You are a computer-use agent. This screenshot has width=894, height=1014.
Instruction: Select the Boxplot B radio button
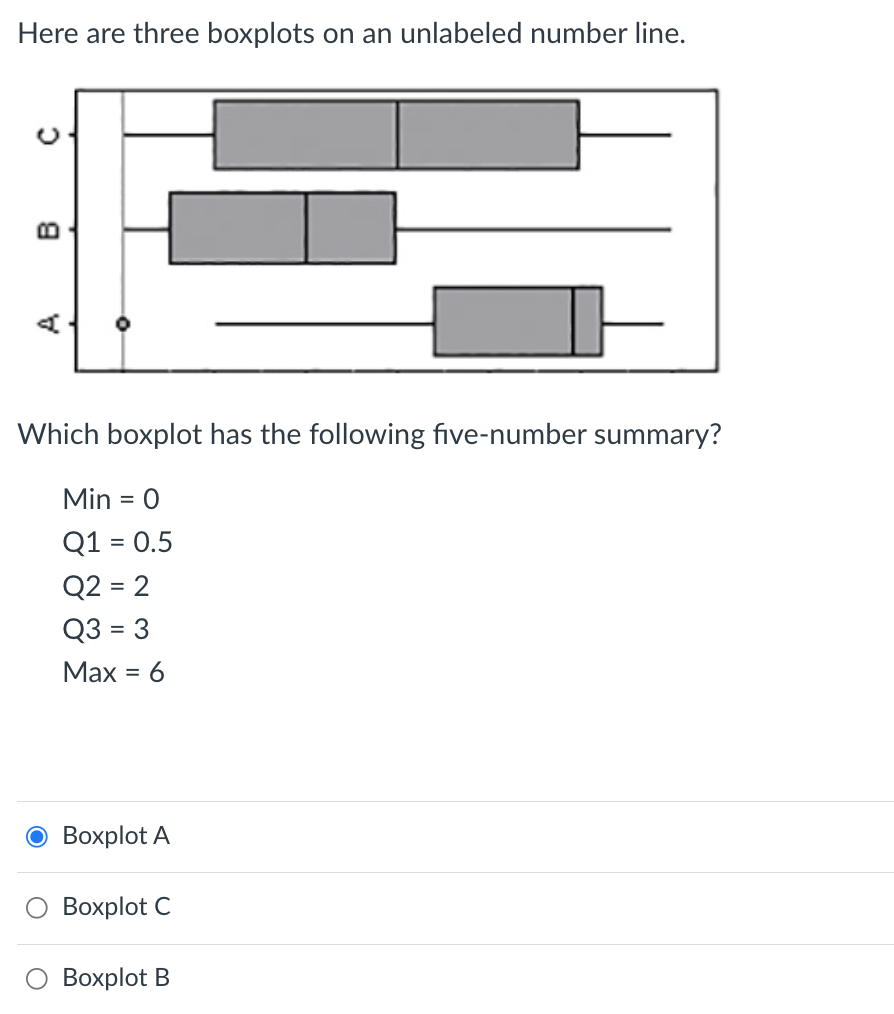(x=36, y=978)
